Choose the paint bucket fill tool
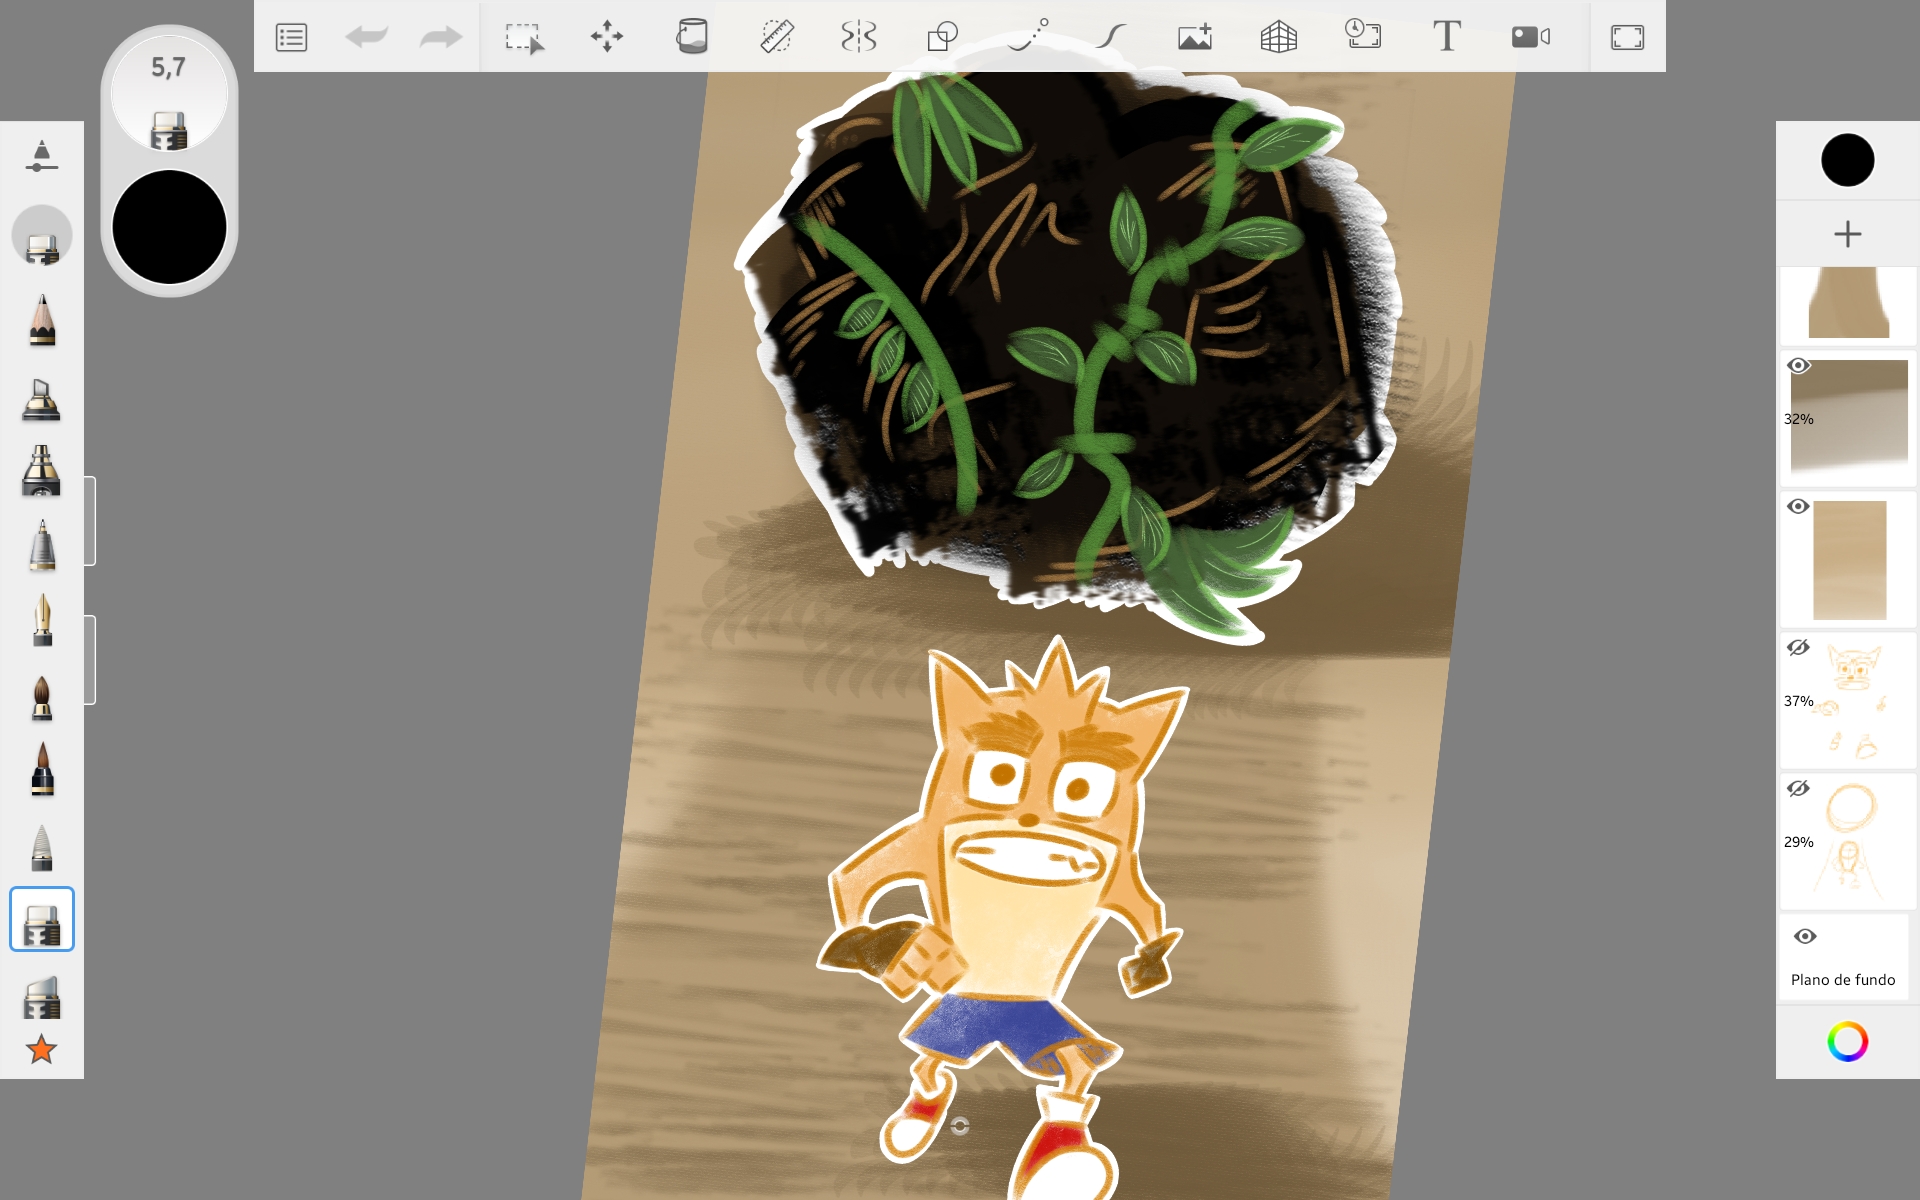Image resolution: width=1920 pixels, height=1200 pixels. point(691,37)
